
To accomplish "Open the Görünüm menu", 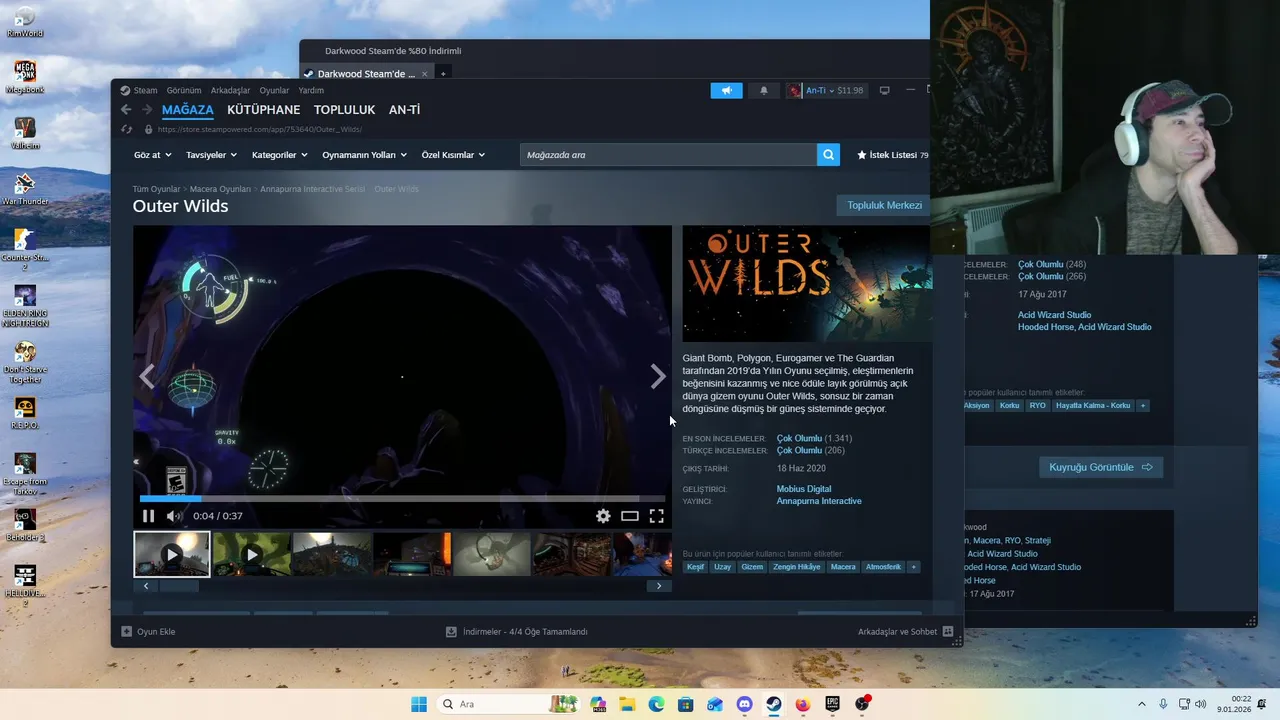I will [184, 90].
